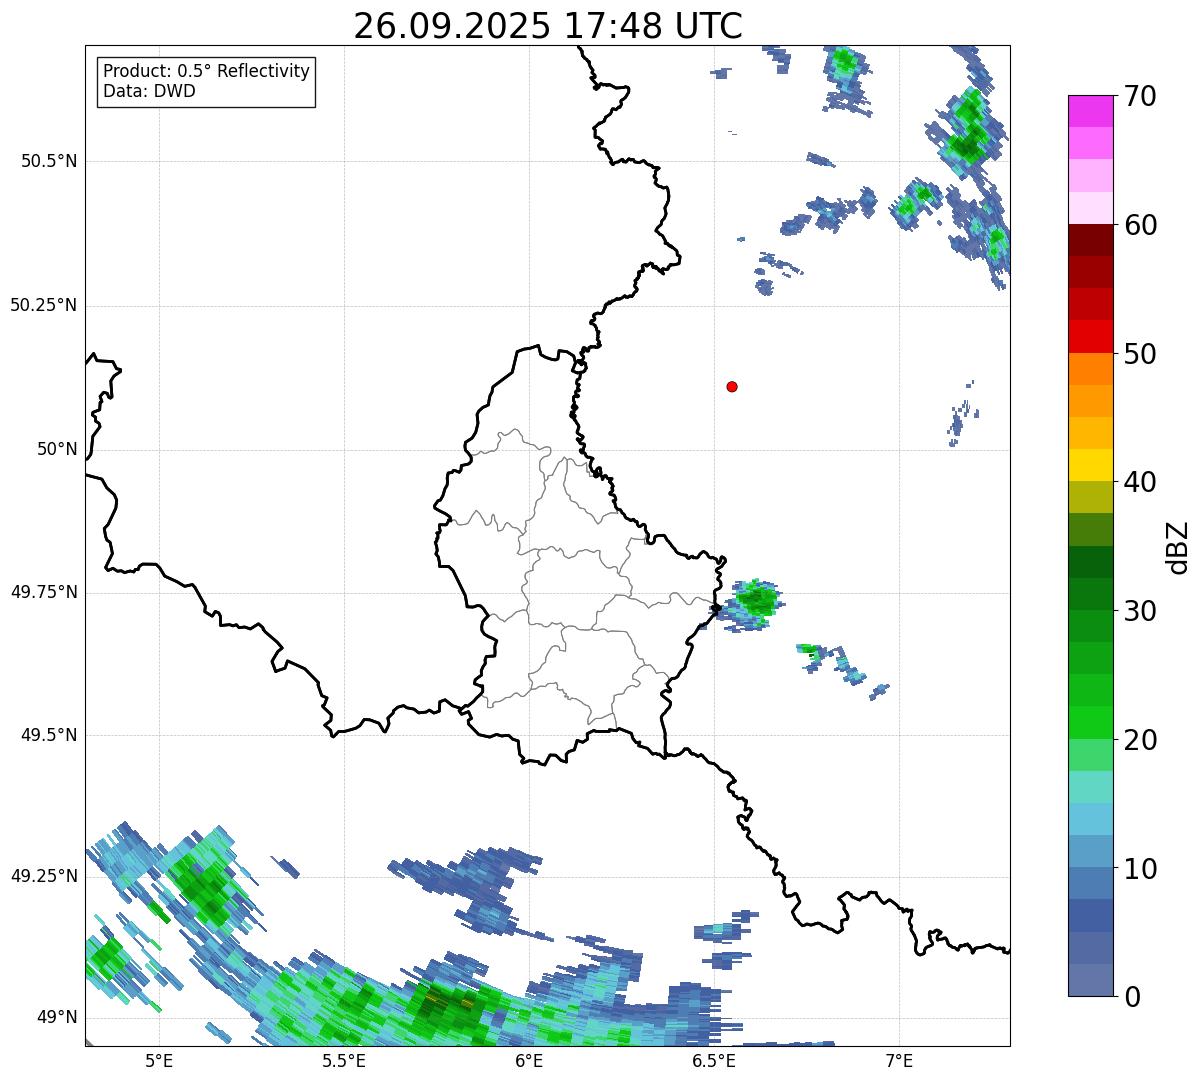Click the 49.5°N latitude label
This screenshot has height=1081, width=1202.
(49, 735)
